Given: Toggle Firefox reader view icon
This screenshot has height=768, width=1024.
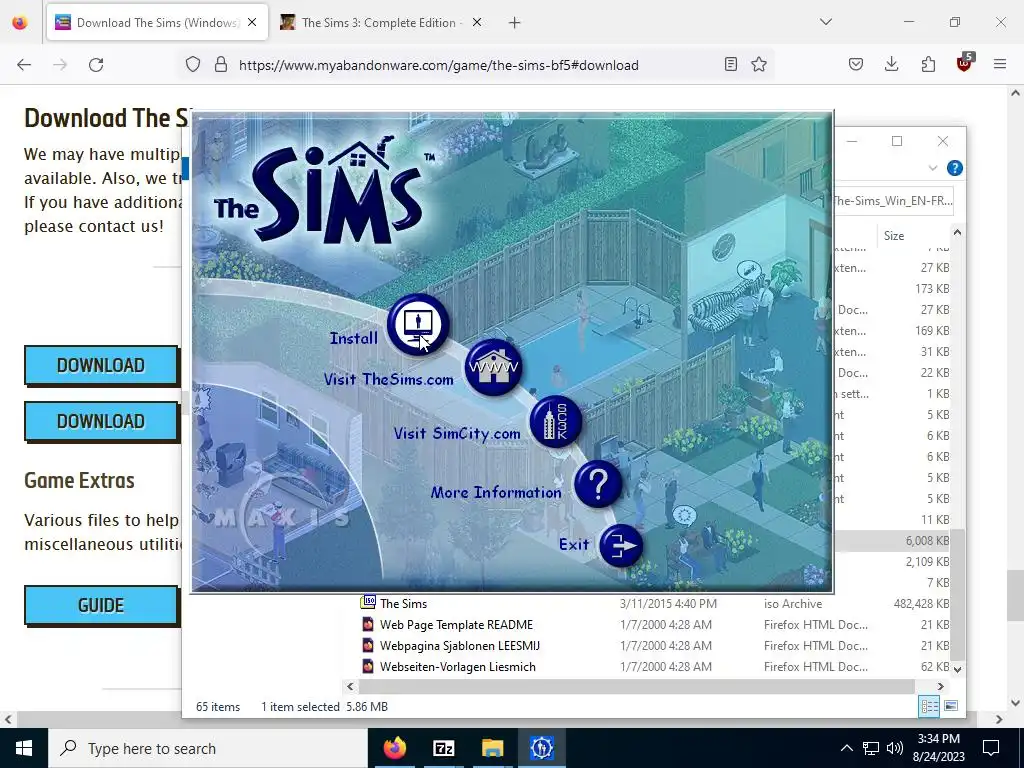Looking at the screenshot, I should tap(731, 64).
